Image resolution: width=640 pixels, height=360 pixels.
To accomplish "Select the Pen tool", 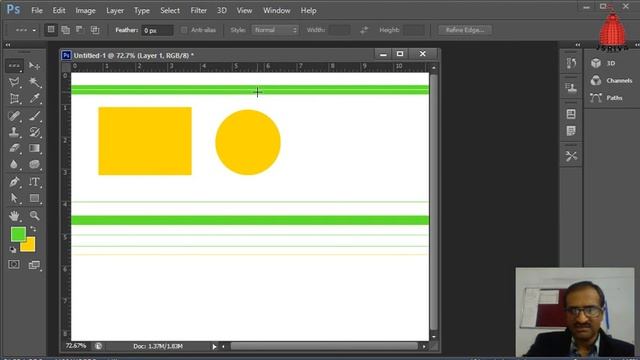I will click(14, 182).
